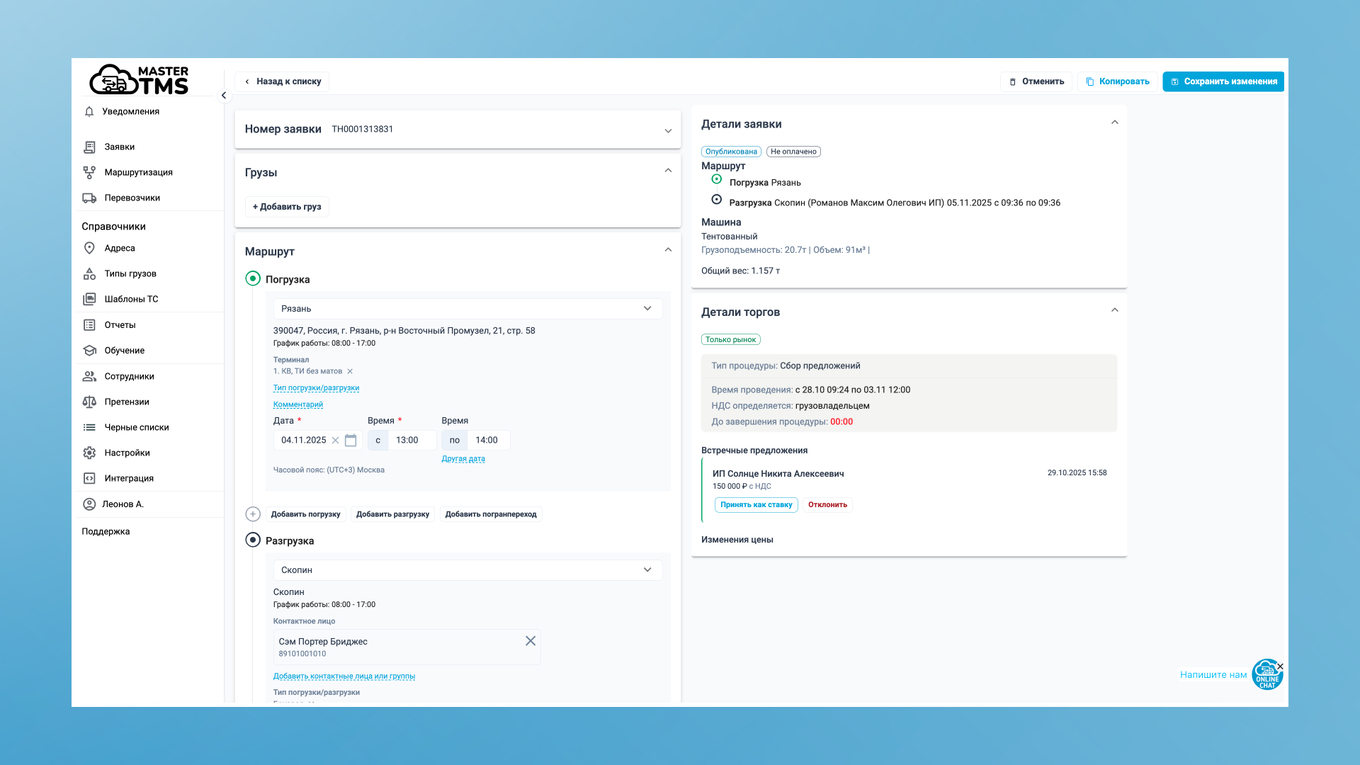Remove contact Сэм Портер Бриджес with X icon
Viewport: 1360px width, 765px height.
531,641
